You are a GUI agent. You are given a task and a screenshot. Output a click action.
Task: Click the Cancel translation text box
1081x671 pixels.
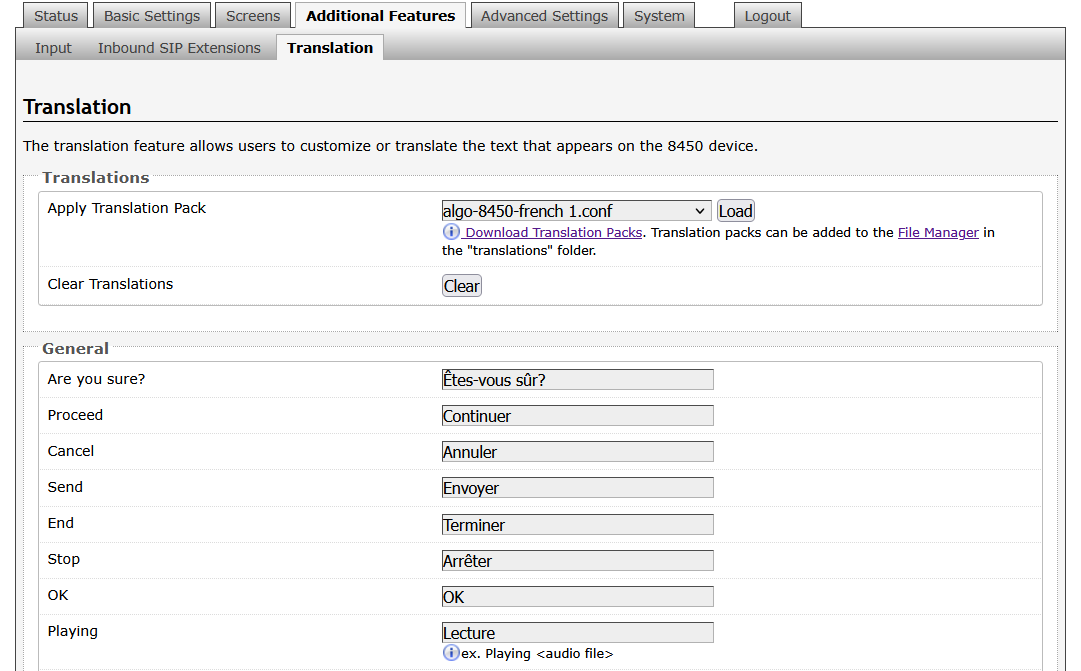point(577,452)
